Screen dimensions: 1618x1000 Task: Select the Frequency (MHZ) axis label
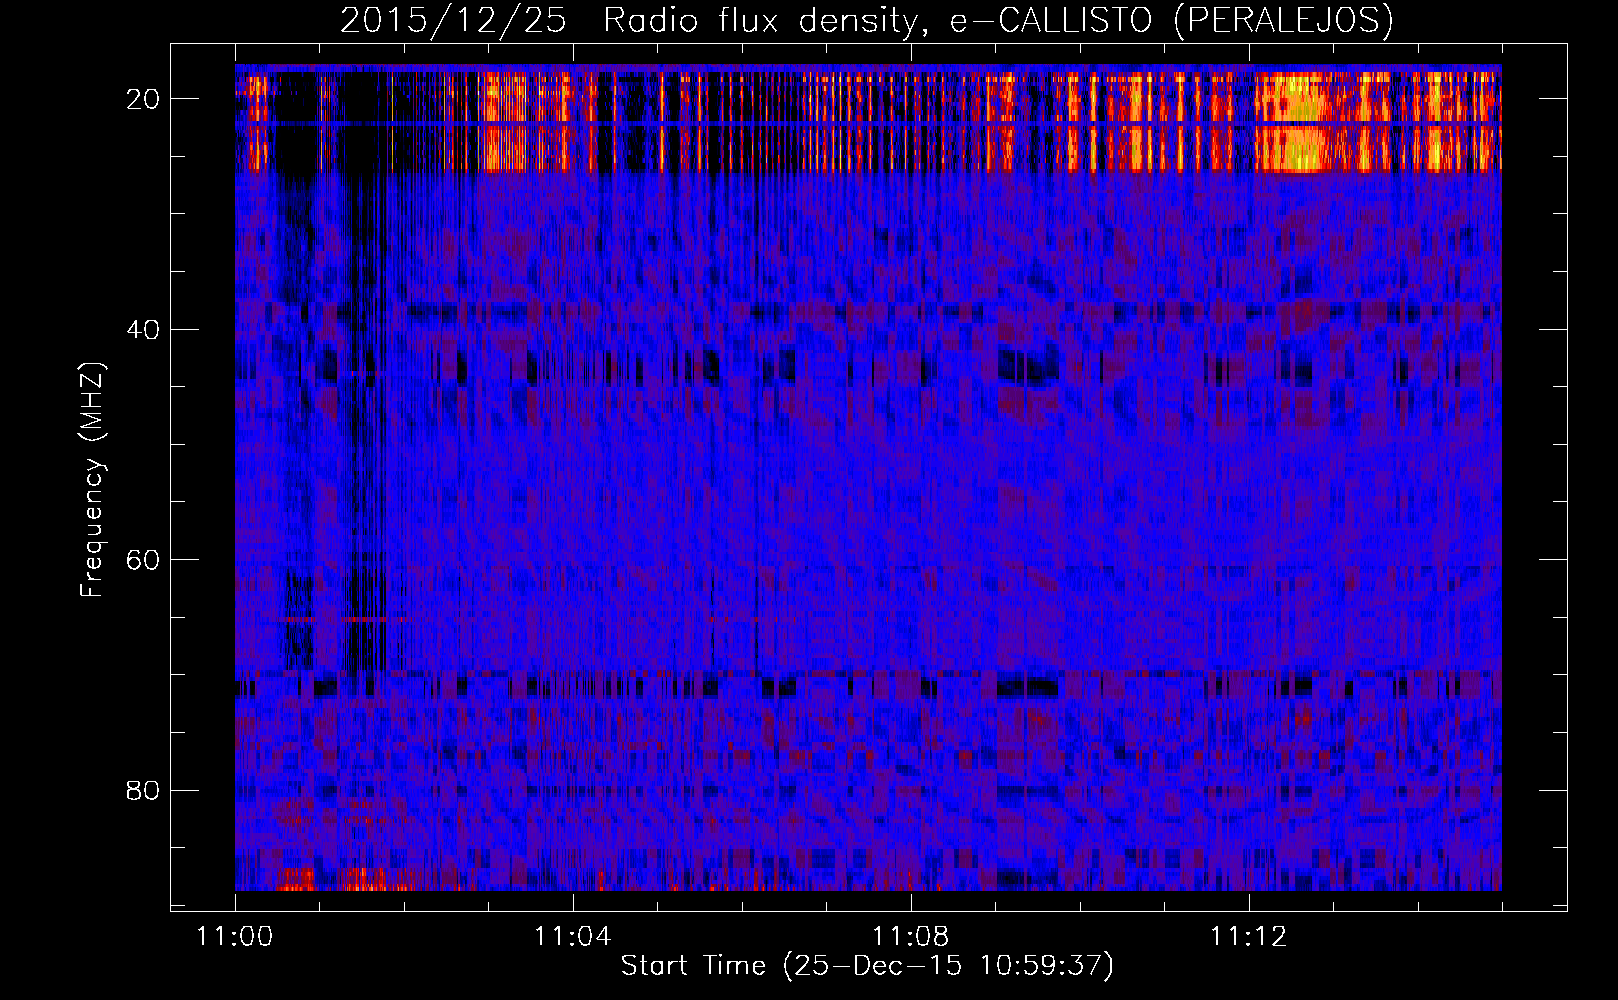92,481
